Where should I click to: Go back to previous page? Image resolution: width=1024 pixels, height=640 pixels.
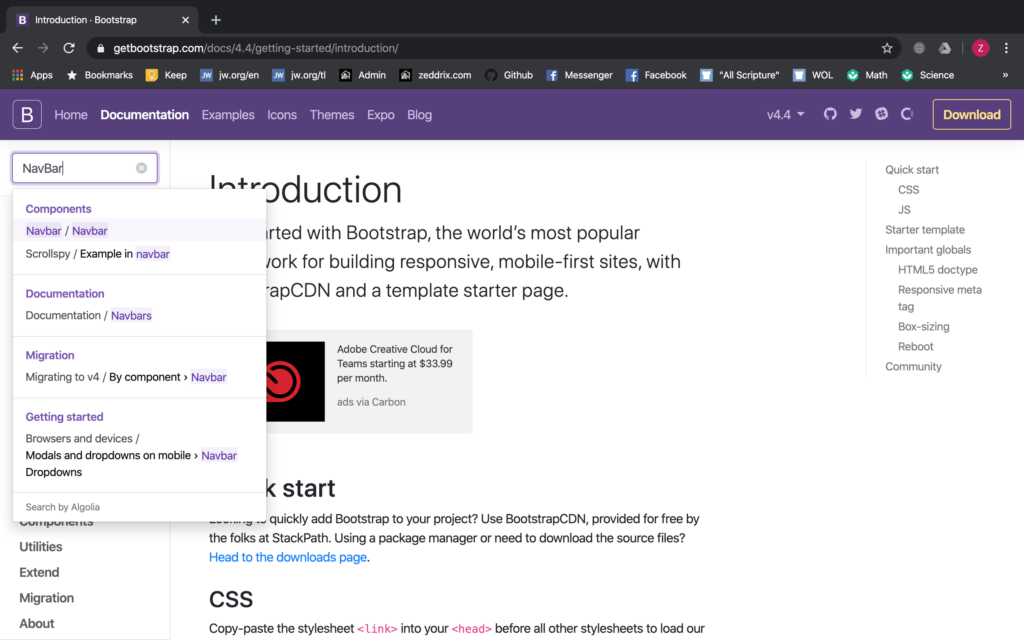tap(18, 48)
